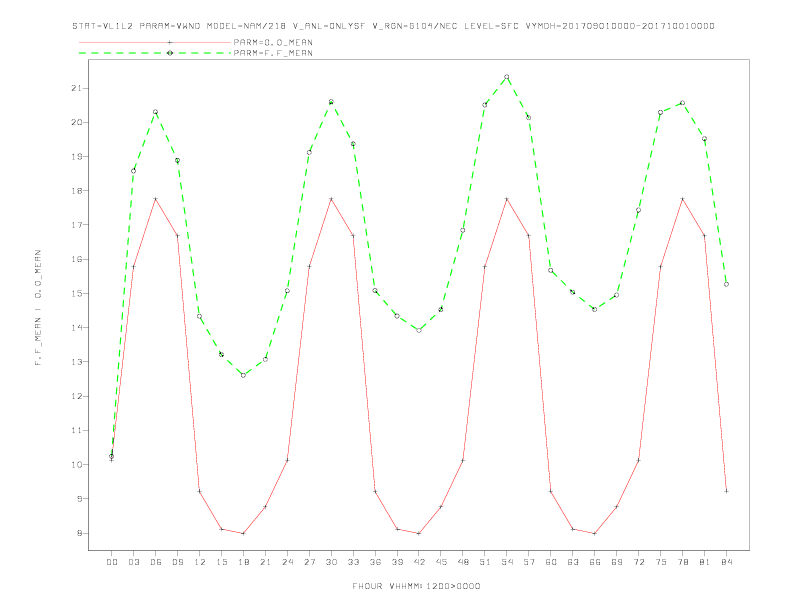This screenshot has height=612, width=792.
Task: Click red O.O_MEAN peak marker at hour 30
Action: (331, 199)
